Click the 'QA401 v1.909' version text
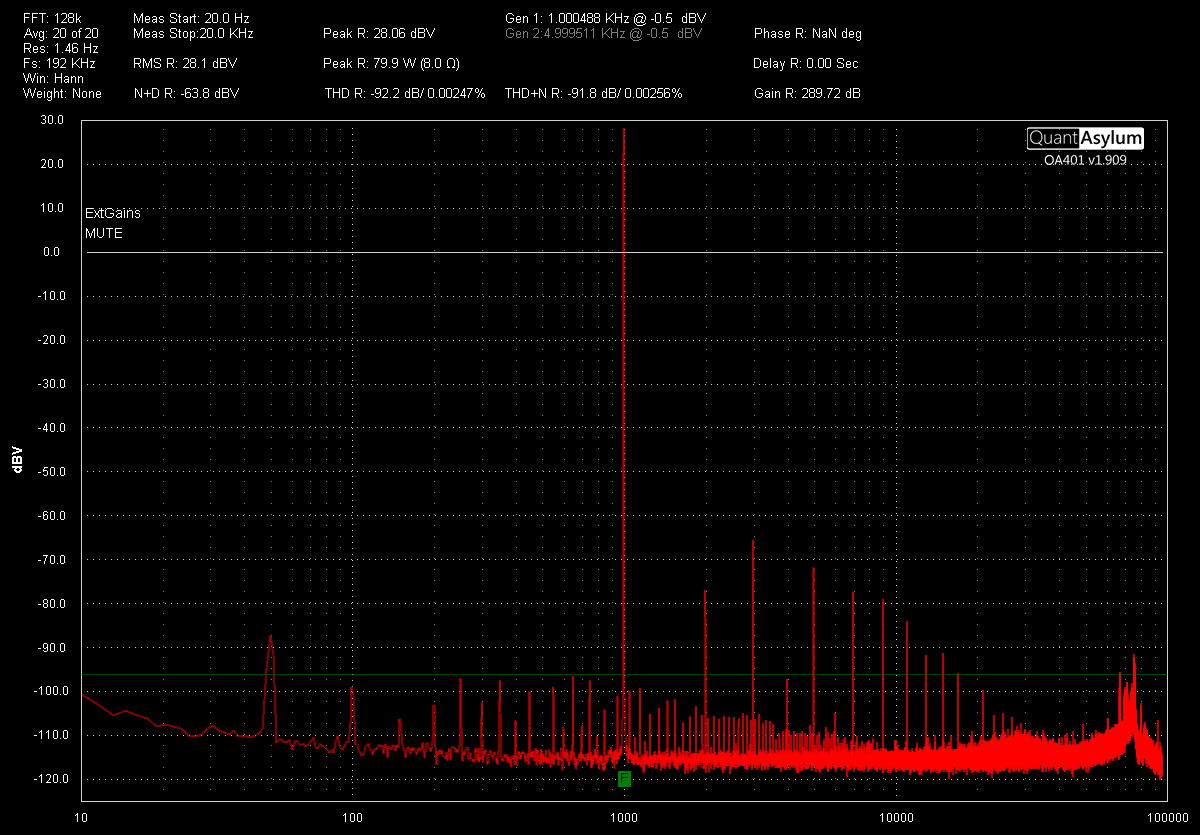The image size is (1200, 835). (x=1086, y=159)
